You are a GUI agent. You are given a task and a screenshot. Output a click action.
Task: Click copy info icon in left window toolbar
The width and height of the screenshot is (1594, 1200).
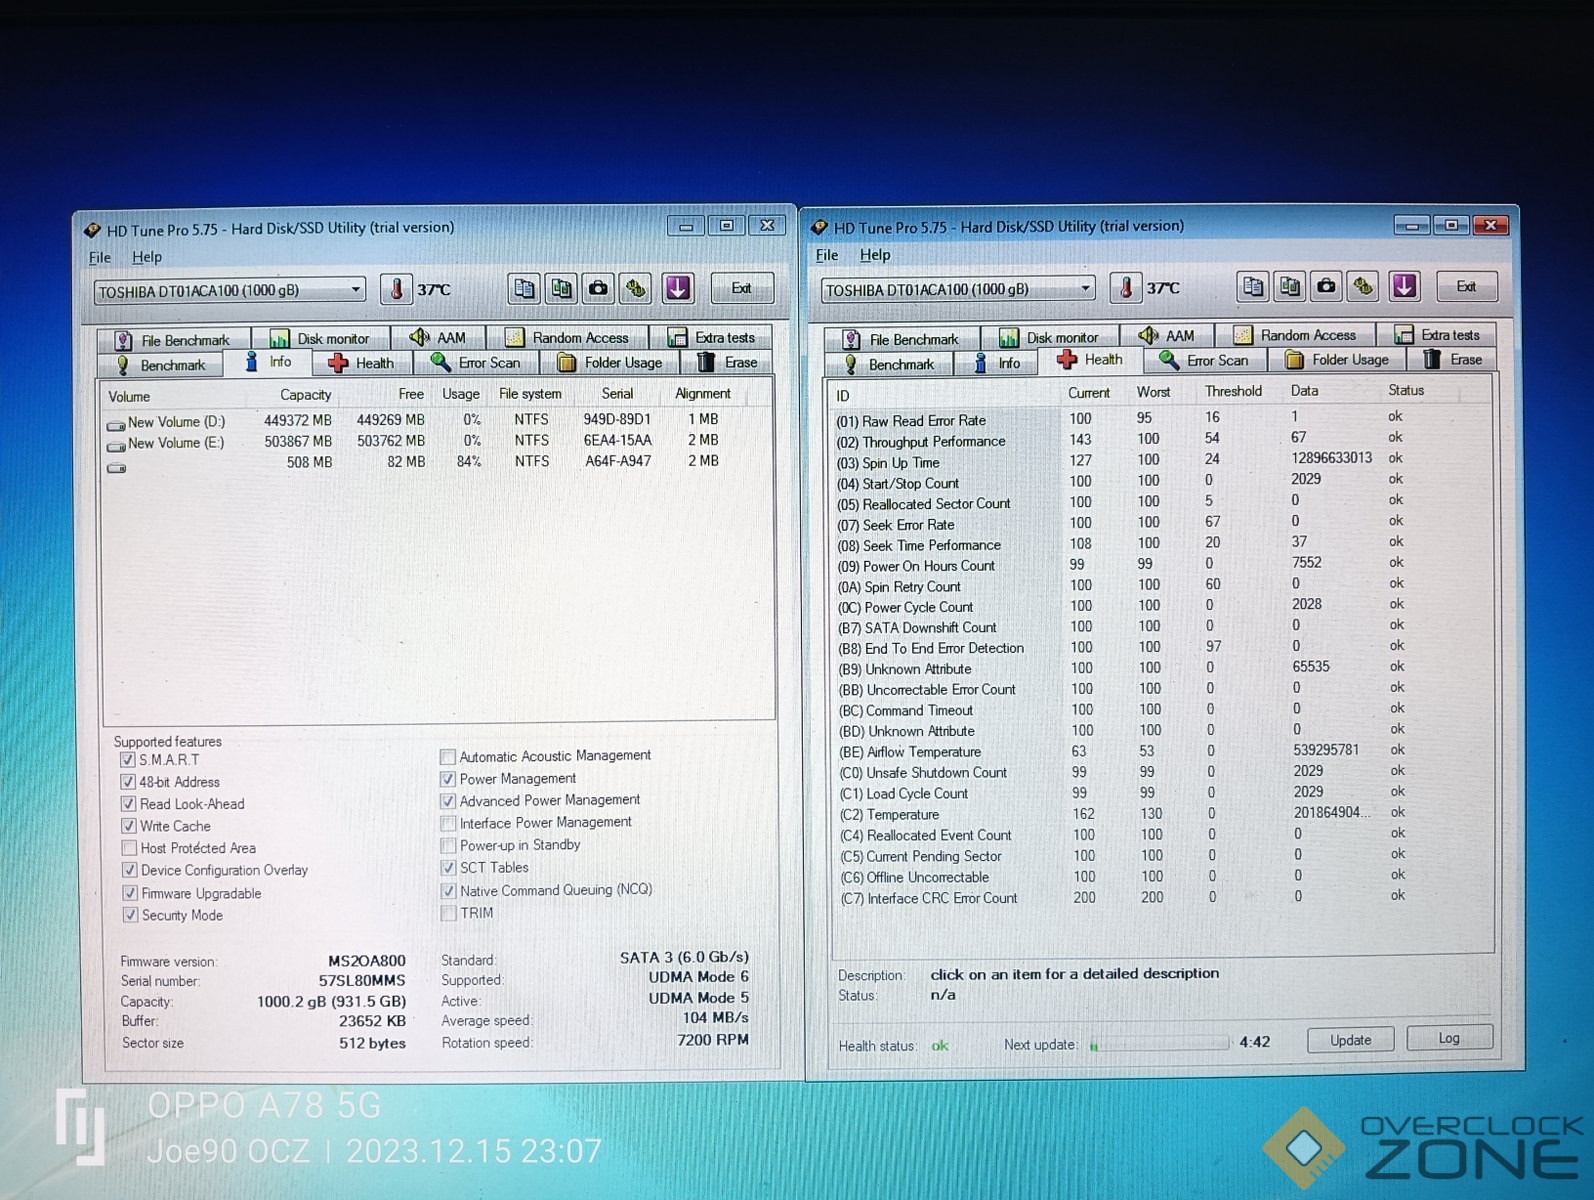tap(524, 288)
